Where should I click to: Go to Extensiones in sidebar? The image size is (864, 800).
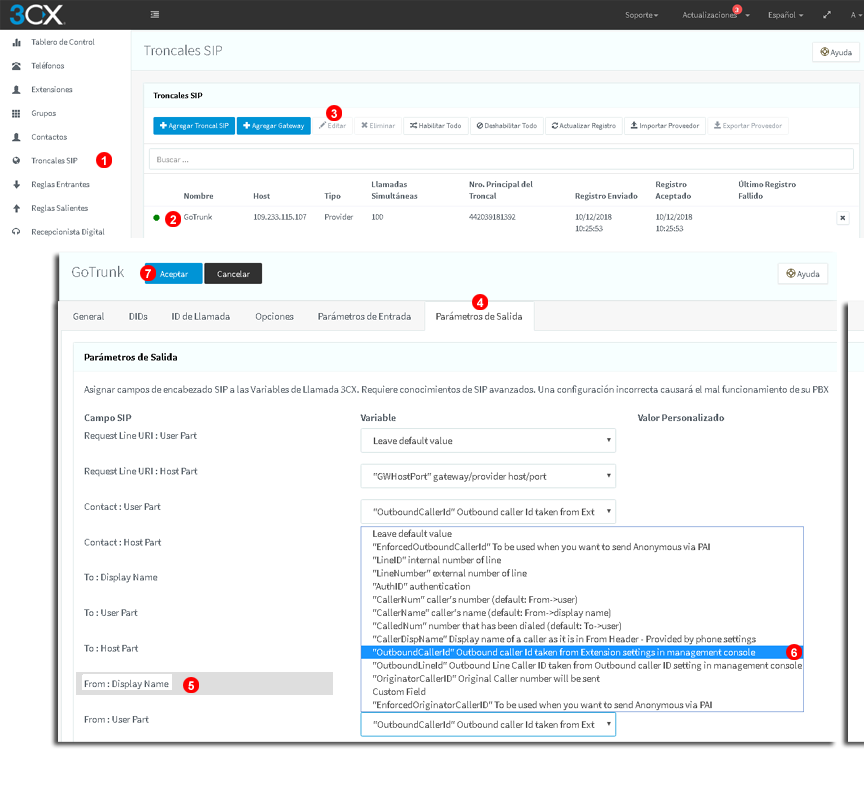[x=52, y=89]
